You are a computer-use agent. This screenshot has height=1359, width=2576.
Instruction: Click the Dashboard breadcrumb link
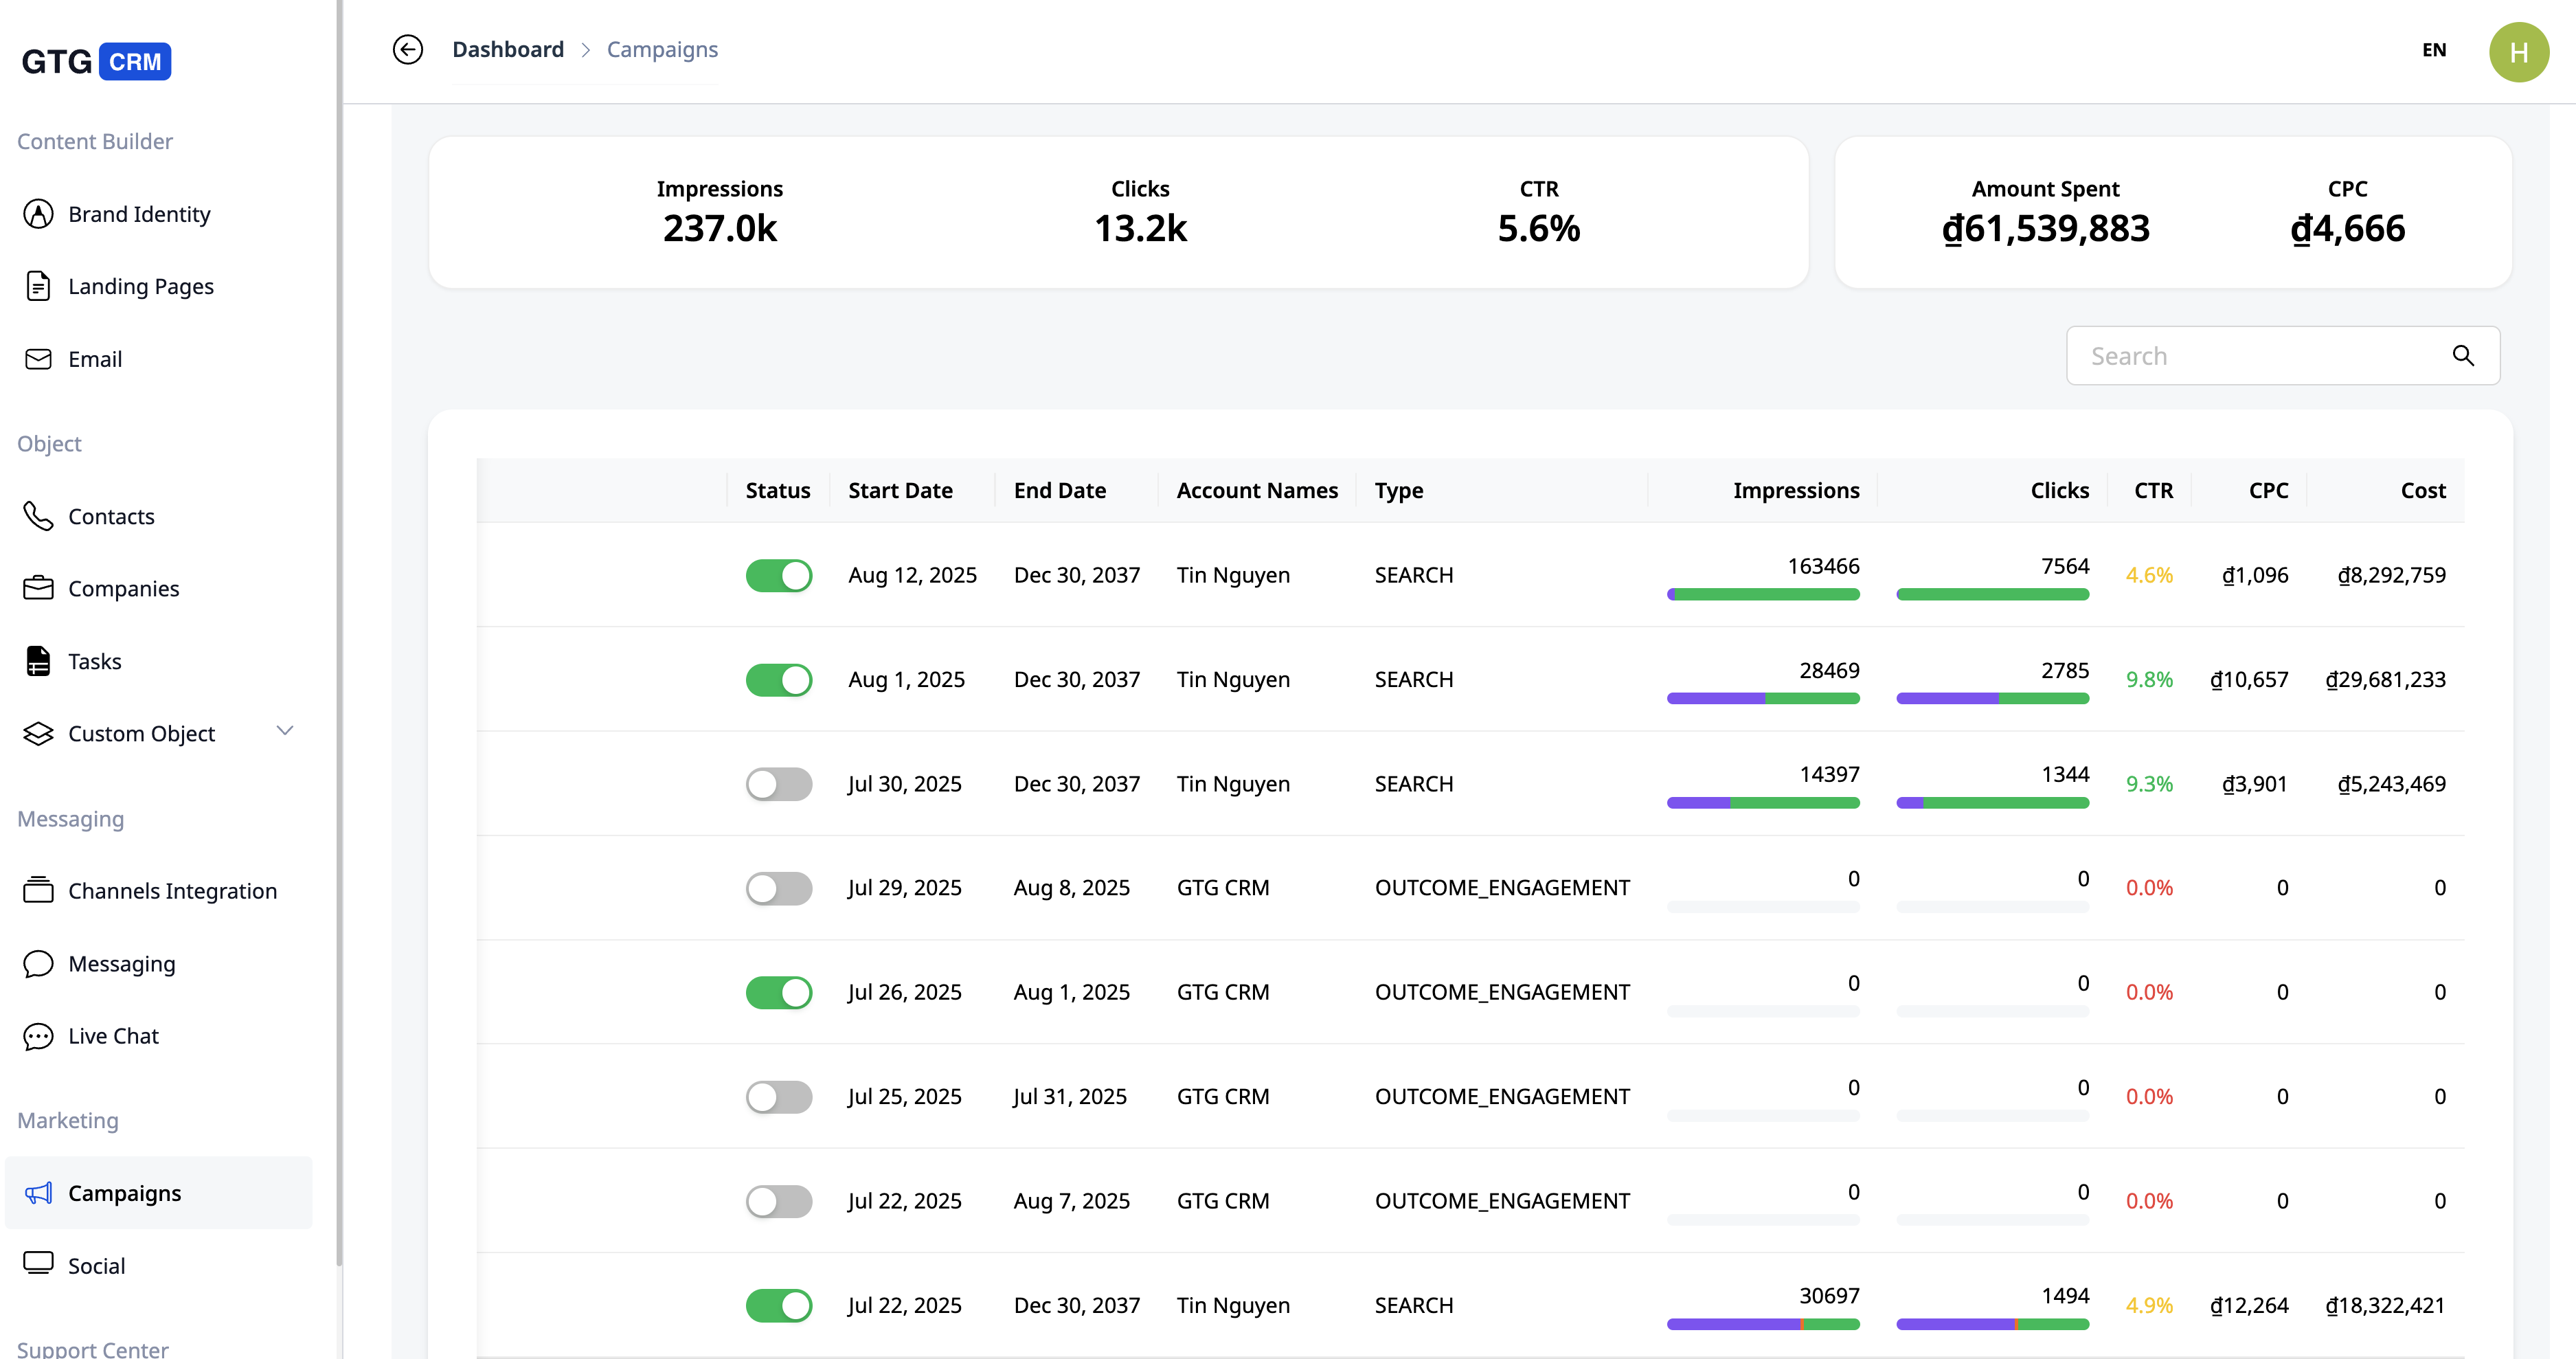(507, 49)
